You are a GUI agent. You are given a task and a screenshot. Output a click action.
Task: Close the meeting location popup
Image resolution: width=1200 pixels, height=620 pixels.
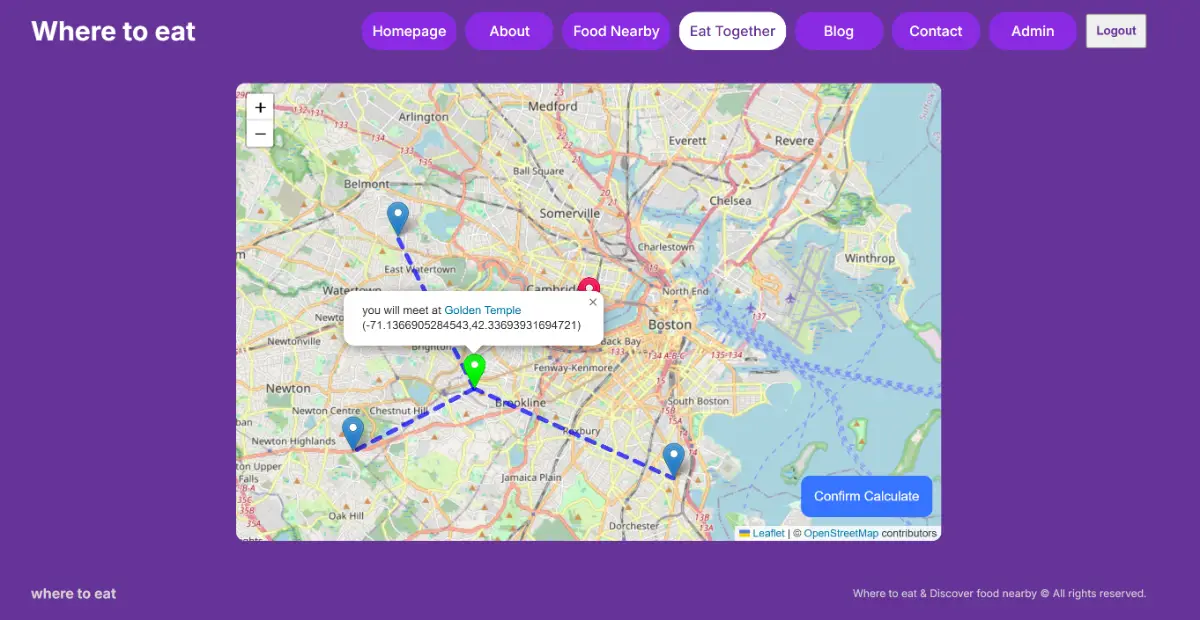tap(592, 302)
